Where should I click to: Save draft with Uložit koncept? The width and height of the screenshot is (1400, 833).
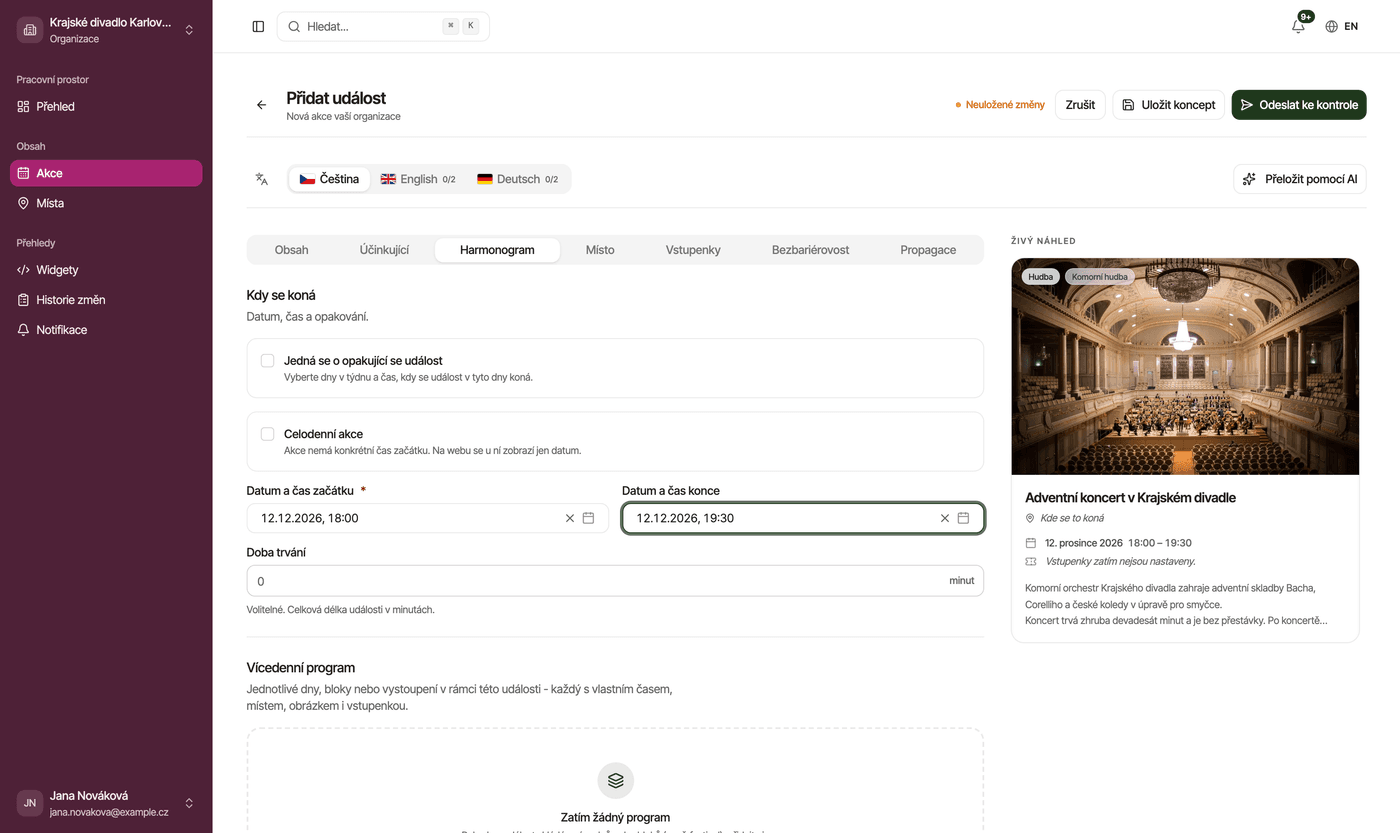[1169, 105]
